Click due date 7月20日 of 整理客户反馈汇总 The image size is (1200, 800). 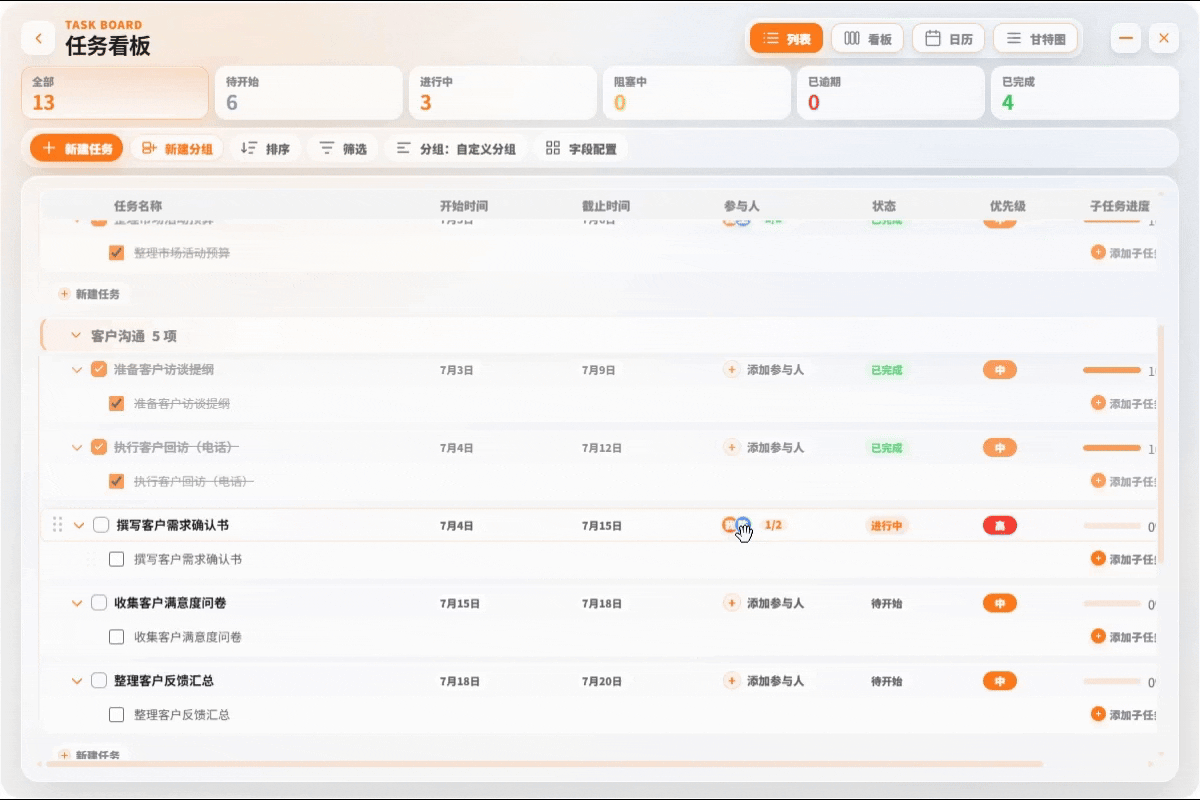coord(602,681)
